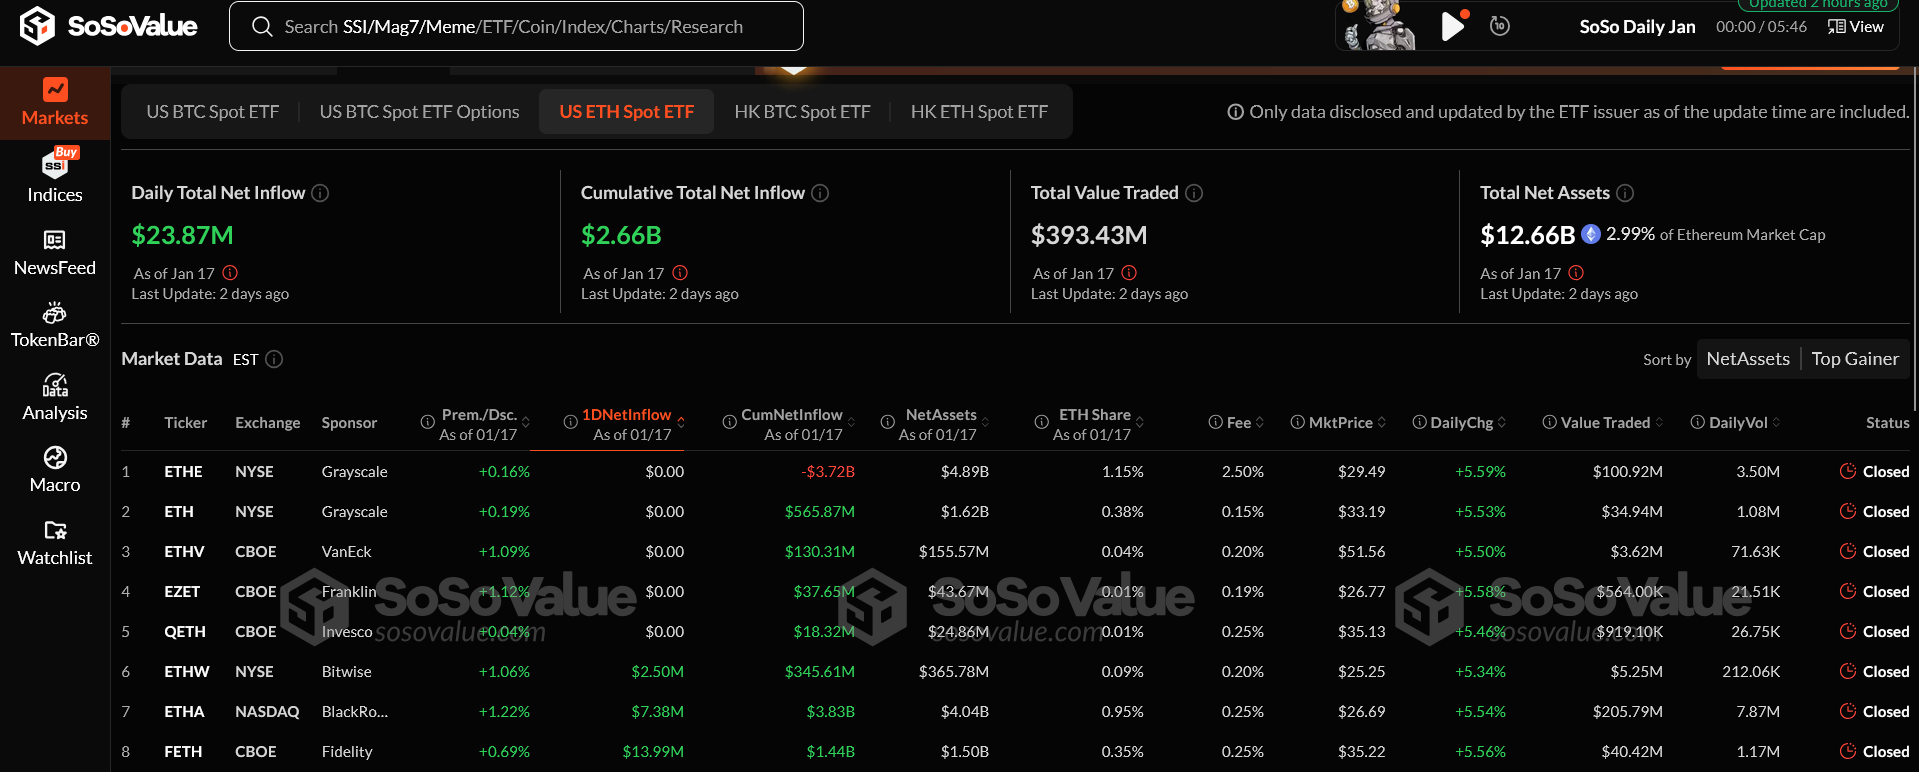This screenshot has width=1919, height=772.
Task: Open the HK ETH Spot ETF tab
Action: click(979, 112)
